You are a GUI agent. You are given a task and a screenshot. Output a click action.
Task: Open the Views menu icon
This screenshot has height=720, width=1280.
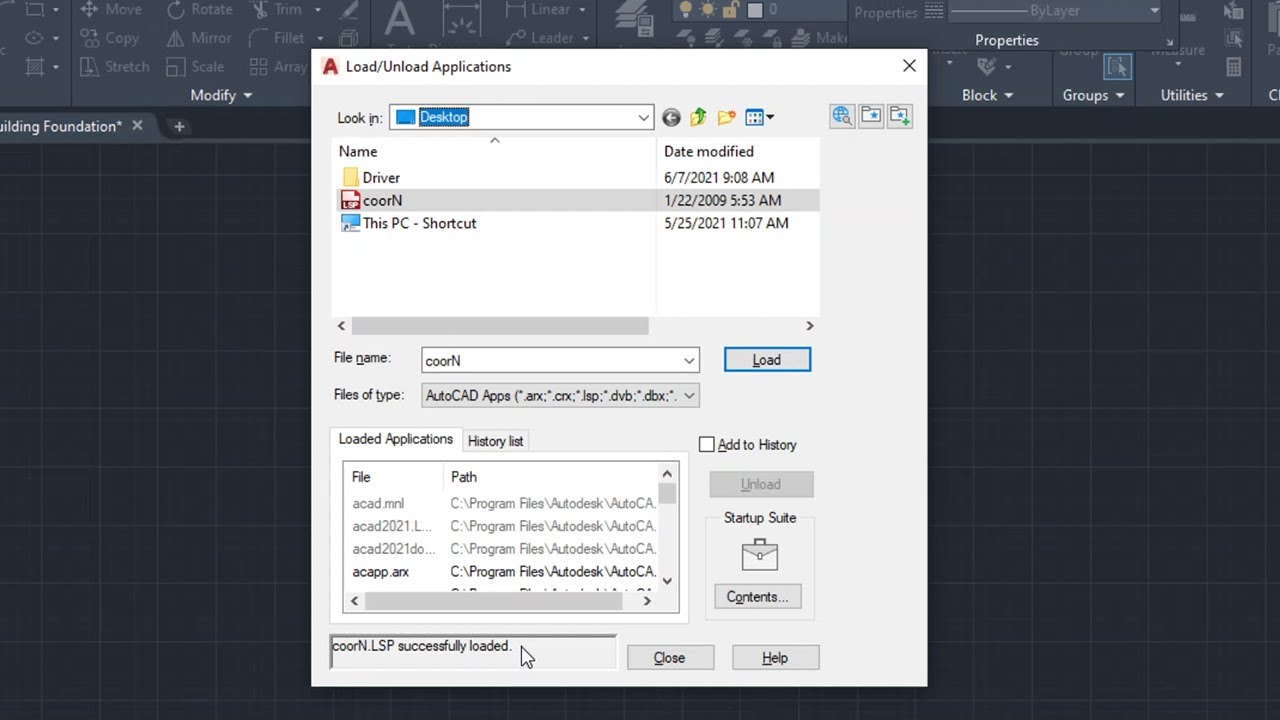(x=759, y=117)
